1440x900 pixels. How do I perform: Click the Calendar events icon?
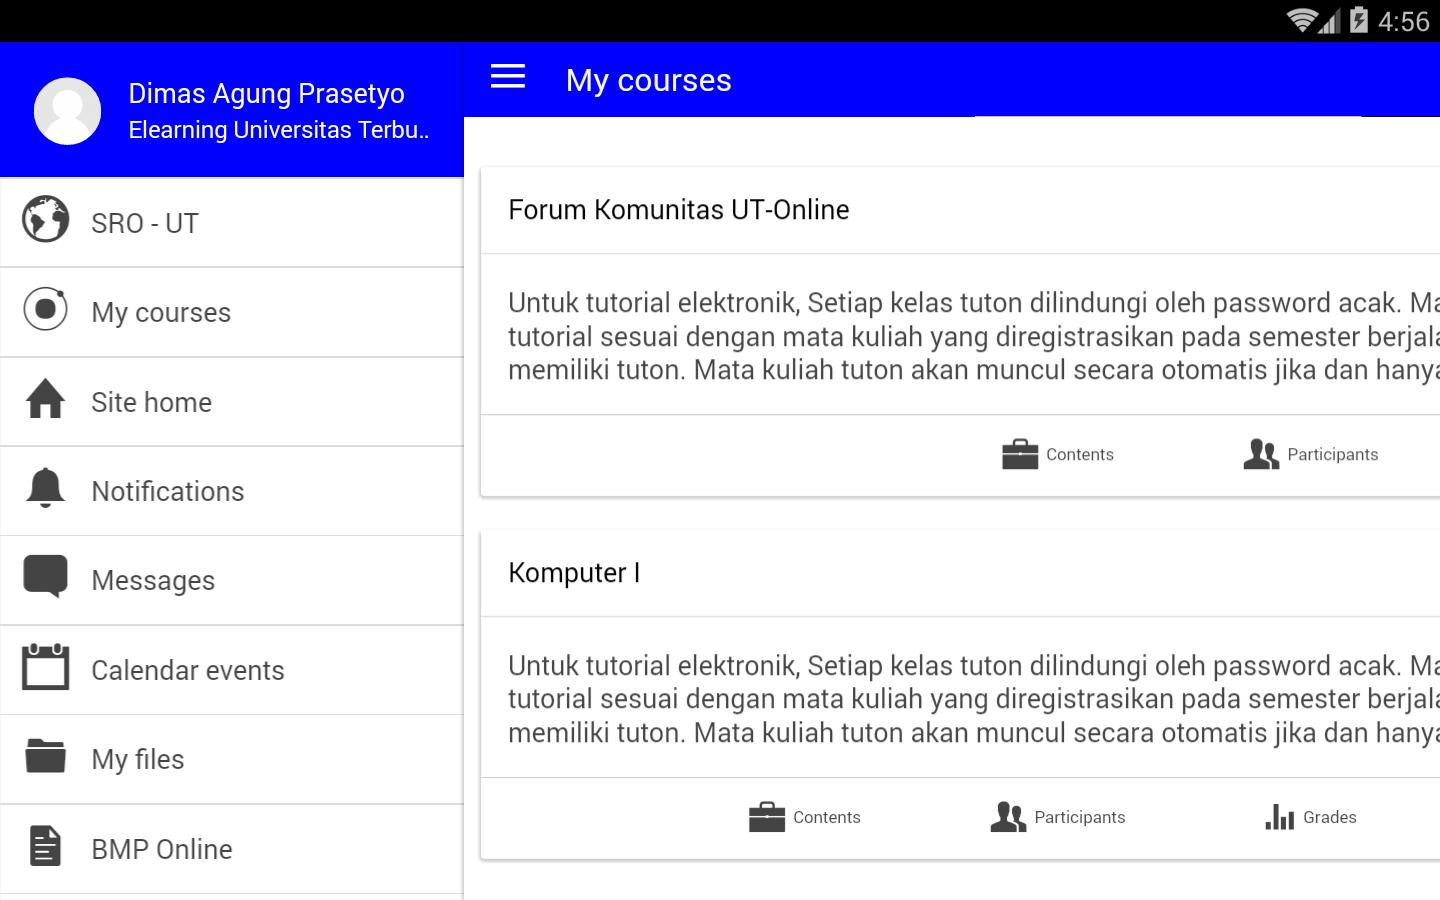click(x=46, y=668)
